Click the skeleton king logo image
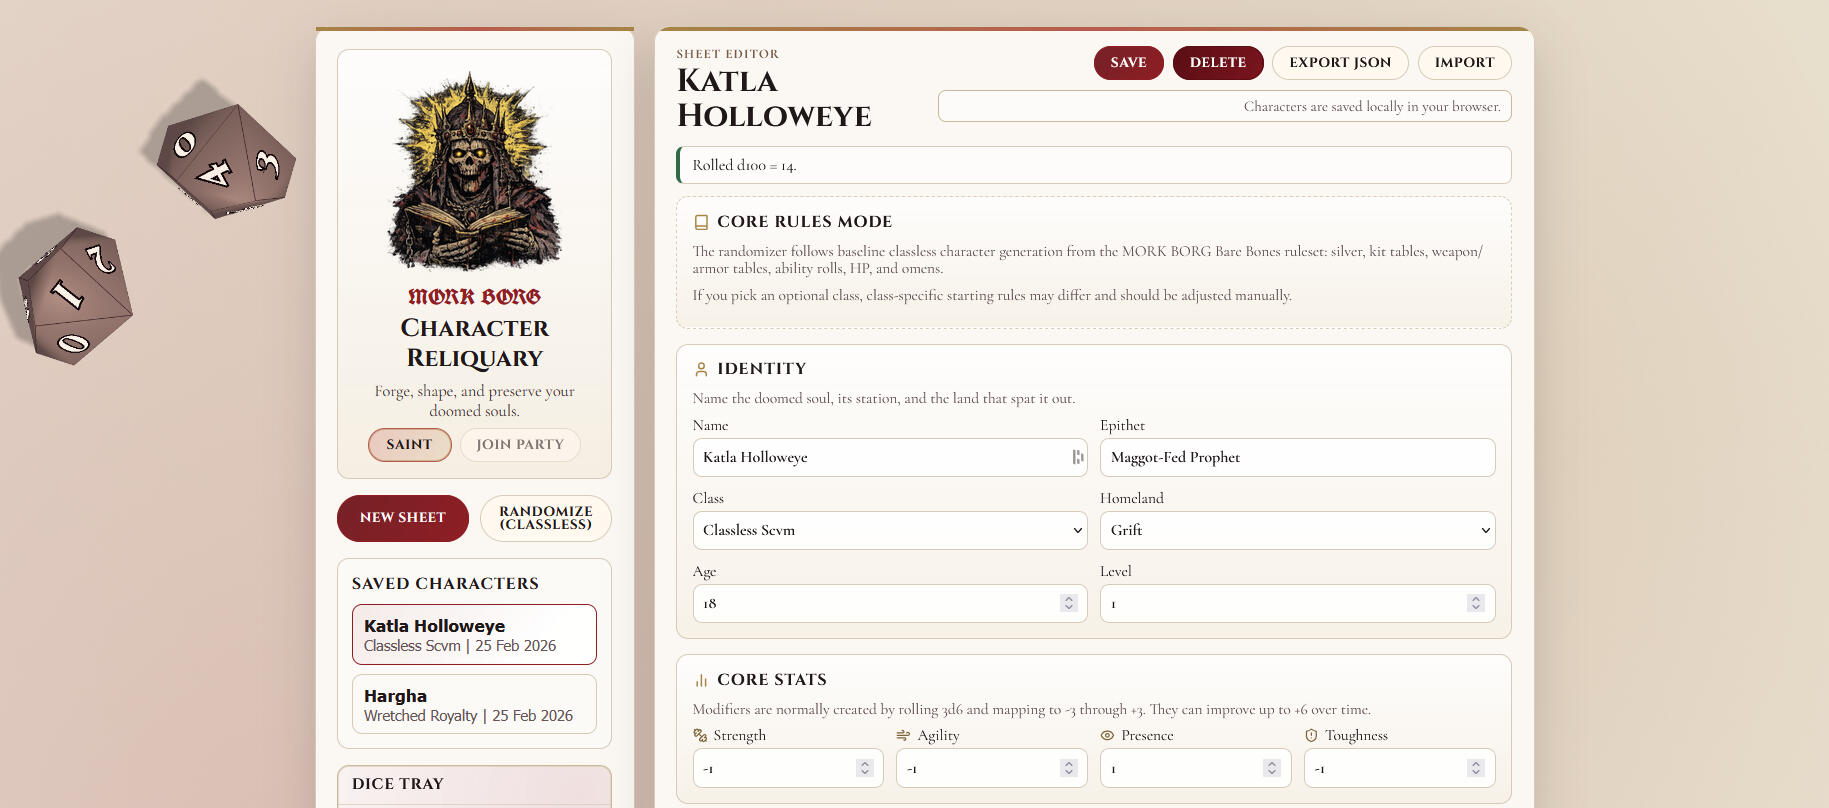 pyautogui.click(x=474, y=172)
